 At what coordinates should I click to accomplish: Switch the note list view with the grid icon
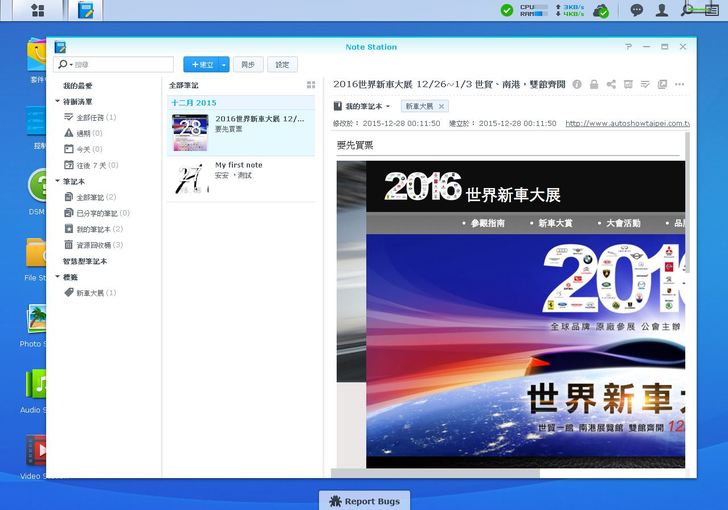pyautogui.click(x=311, y=86)
